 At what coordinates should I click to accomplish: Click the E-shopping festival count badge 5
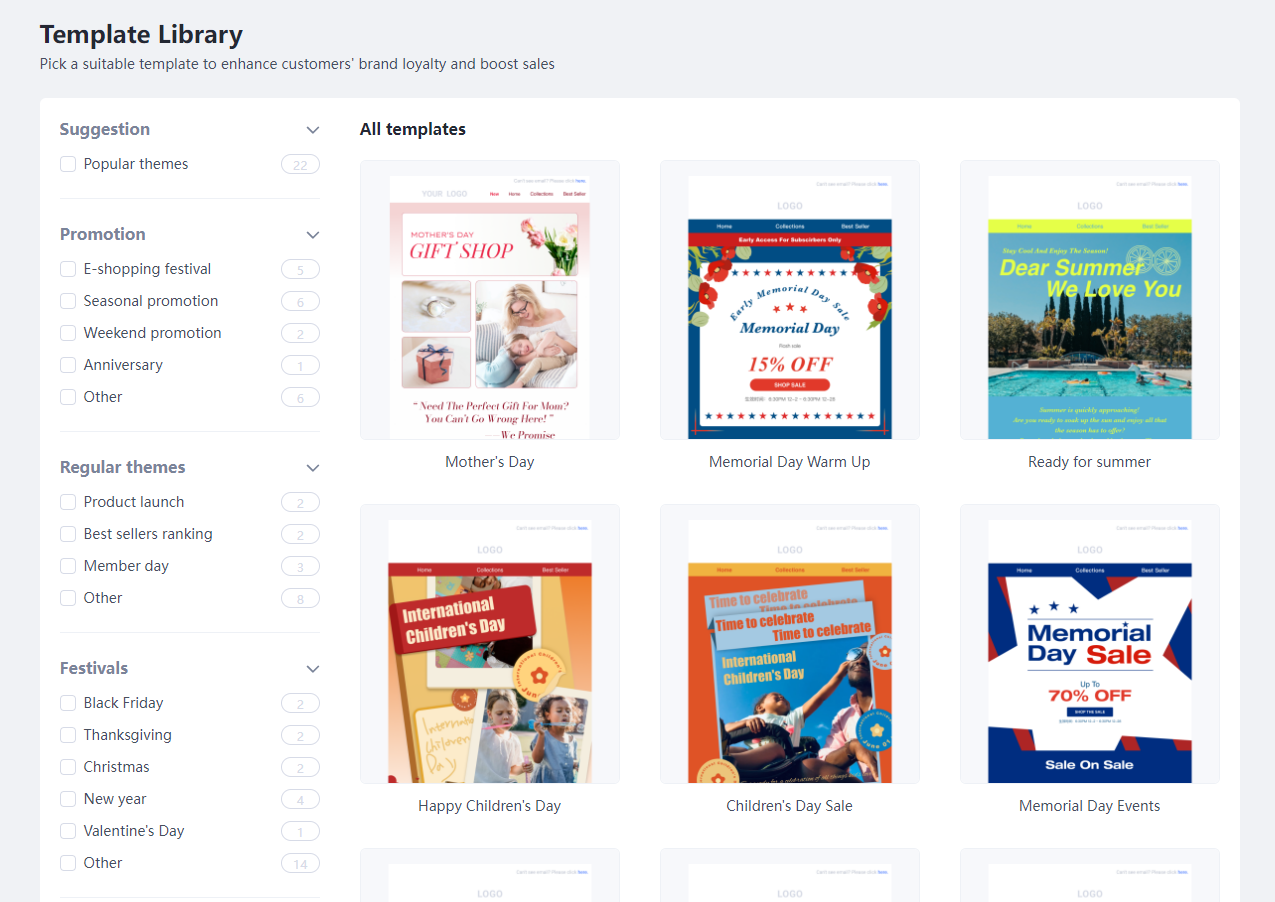pyautogui.click(x=300, y=270)
